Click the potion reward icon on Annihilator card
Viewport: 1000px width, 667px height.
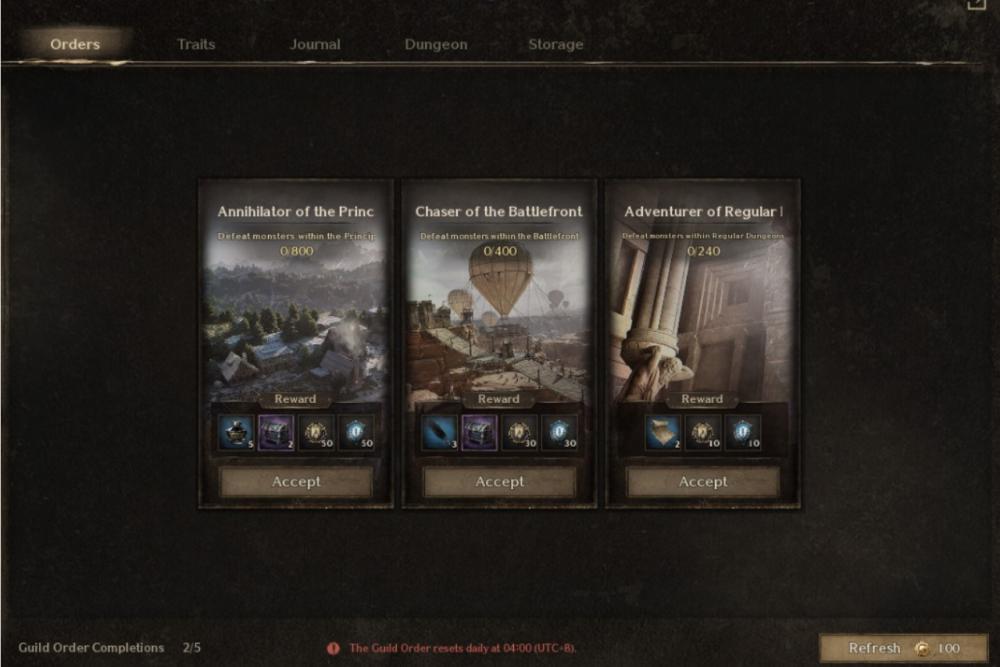237,433
